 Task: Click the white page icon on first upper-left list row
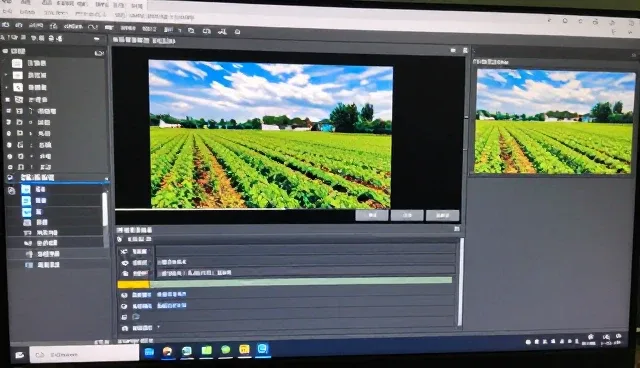(x=17, y=63)
